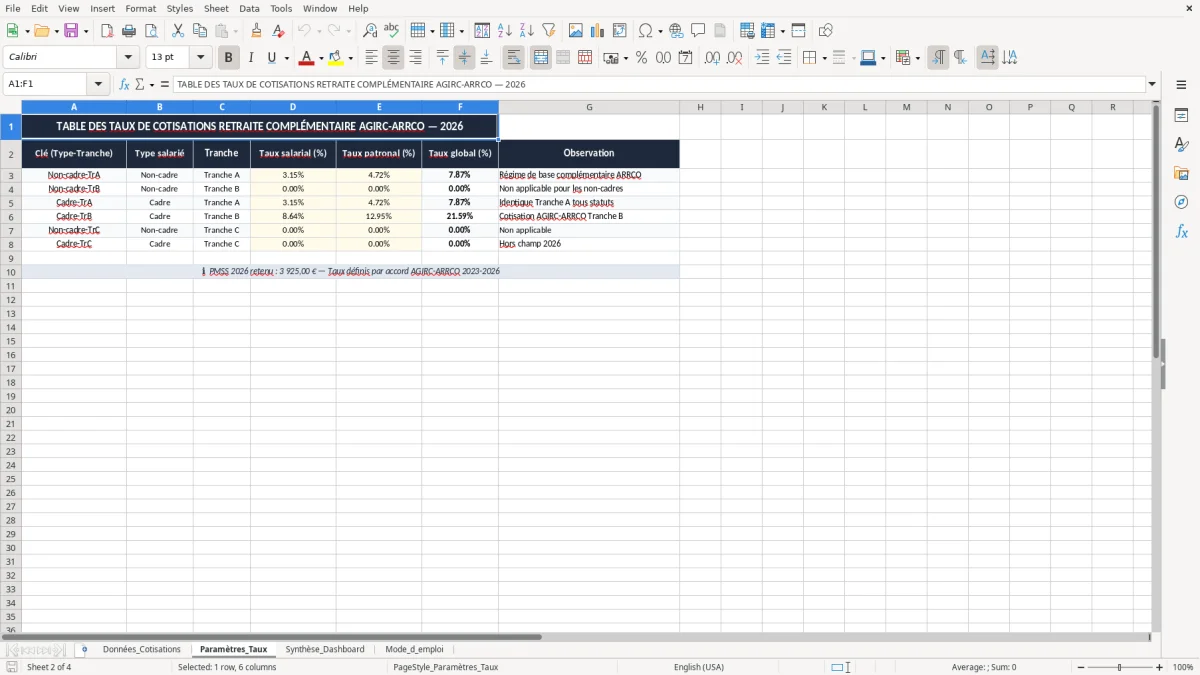This screenshot has height=675, width=1200.
Task: Click cell containing 21.59%
Action: 460,216
